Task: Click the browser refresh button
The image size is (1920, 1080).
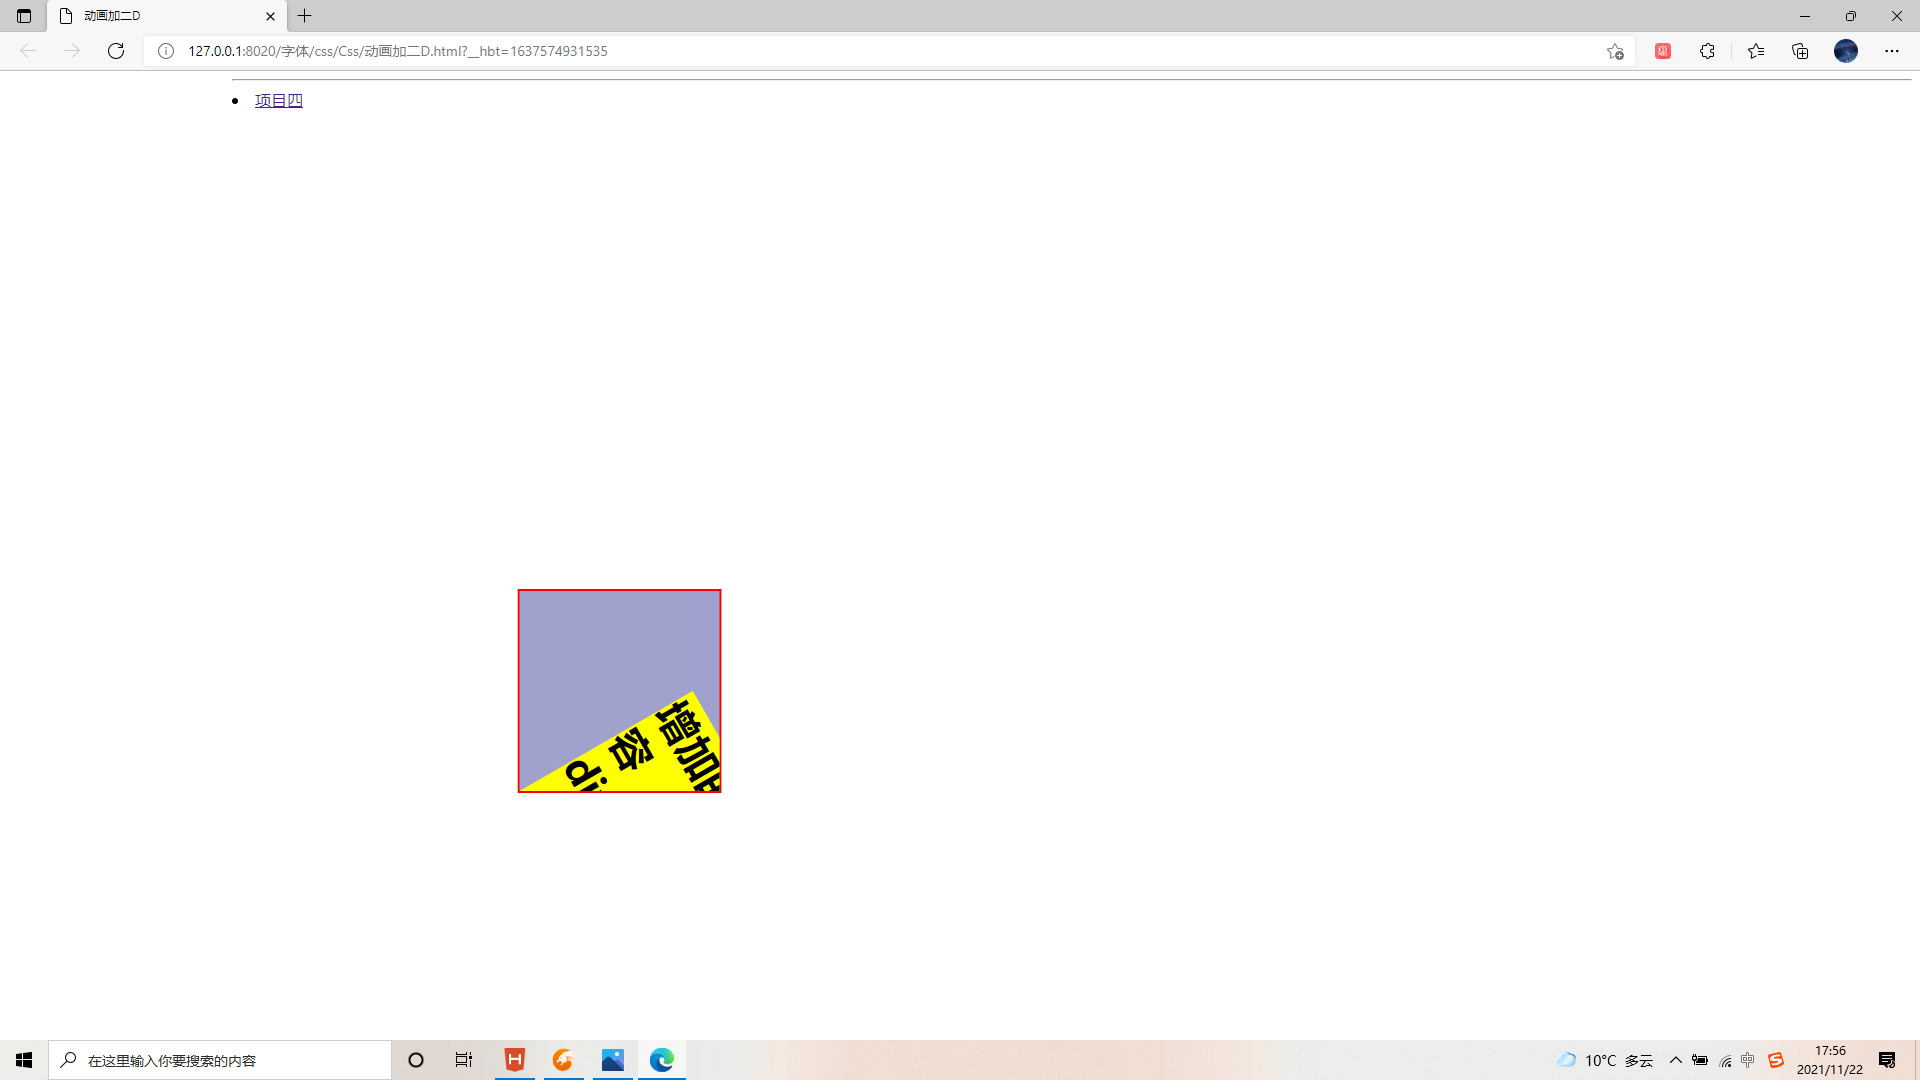Action: (x=116, y=51)
